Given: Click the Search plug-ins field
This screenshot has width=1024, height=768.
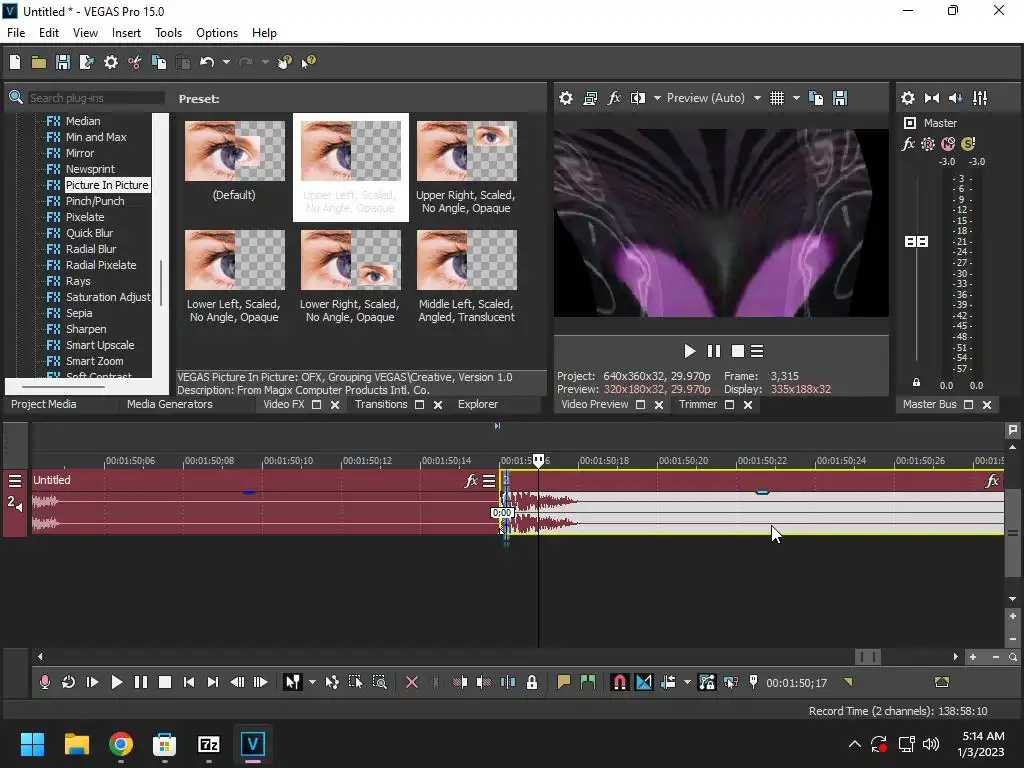Looking at the screenshot, I should click(x=95, y=98).
